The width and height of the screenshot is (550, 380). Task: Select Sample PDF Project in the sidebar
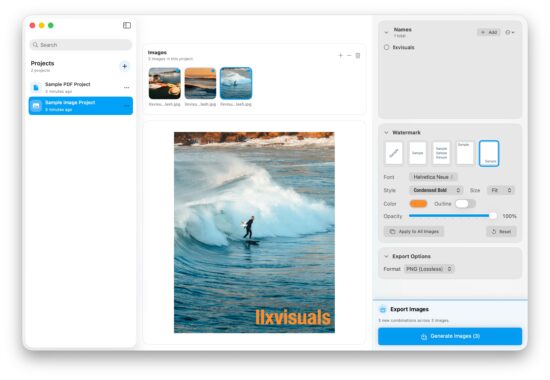(x=81, y=87)
